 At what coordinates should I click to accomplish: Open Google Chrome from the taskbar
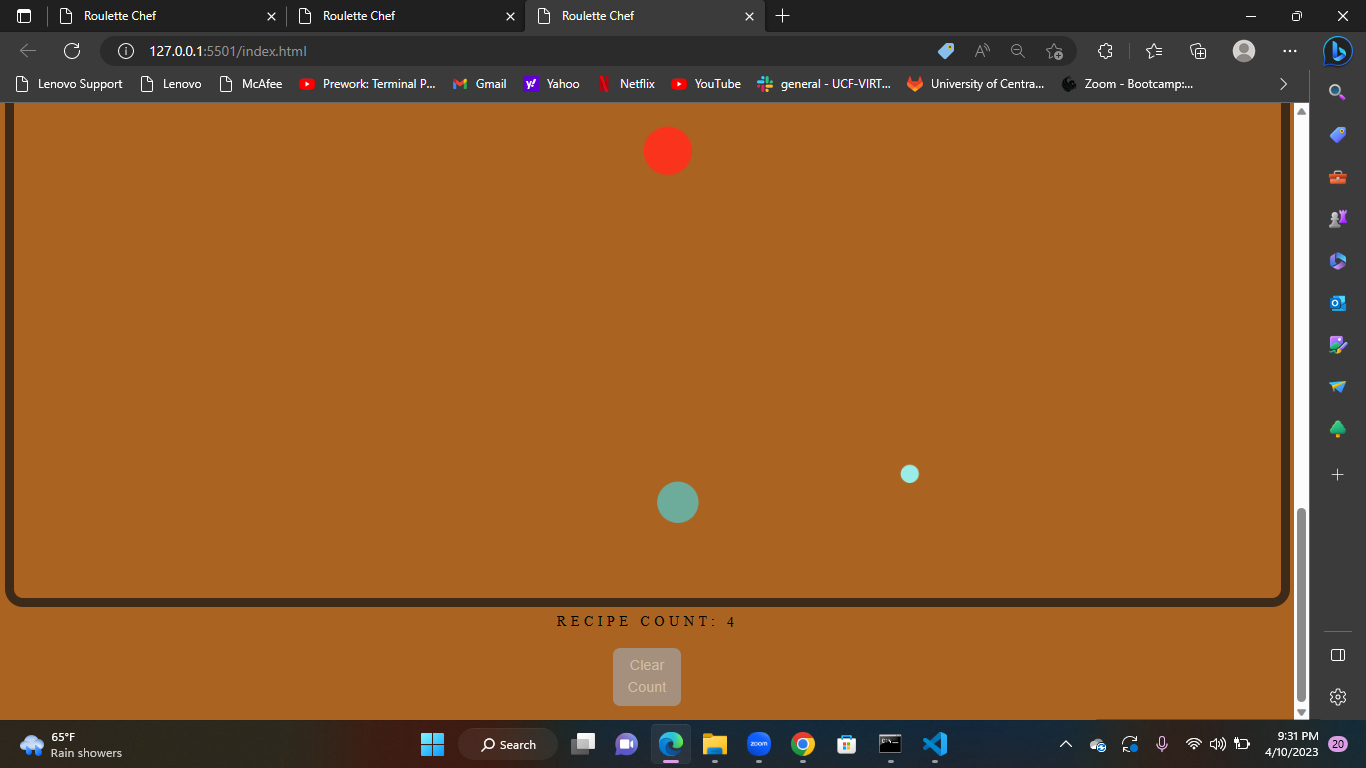802,744
